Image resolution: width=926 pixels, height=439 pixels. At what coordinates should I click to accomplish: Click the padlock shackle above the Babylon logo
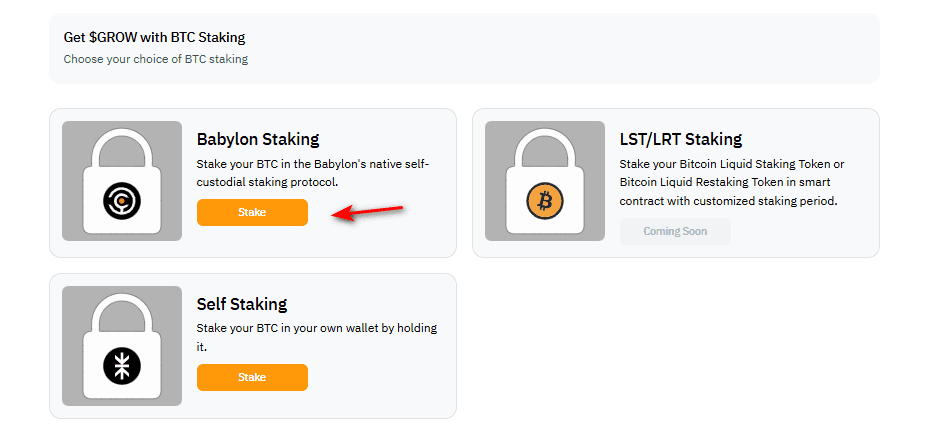coord(122,148)
